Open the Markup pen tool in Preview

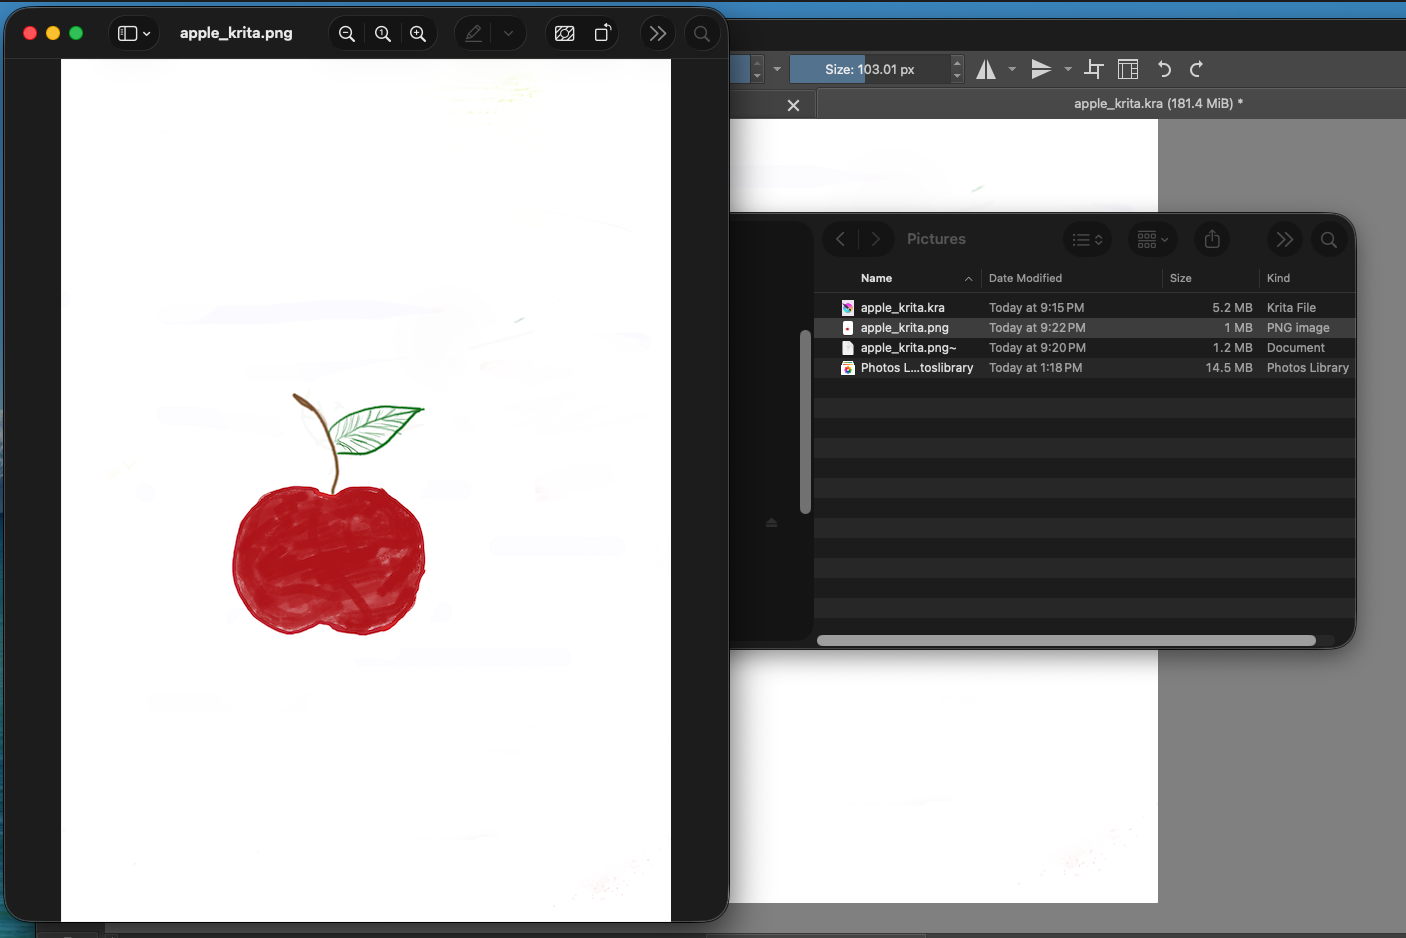(x=474, y=34)
